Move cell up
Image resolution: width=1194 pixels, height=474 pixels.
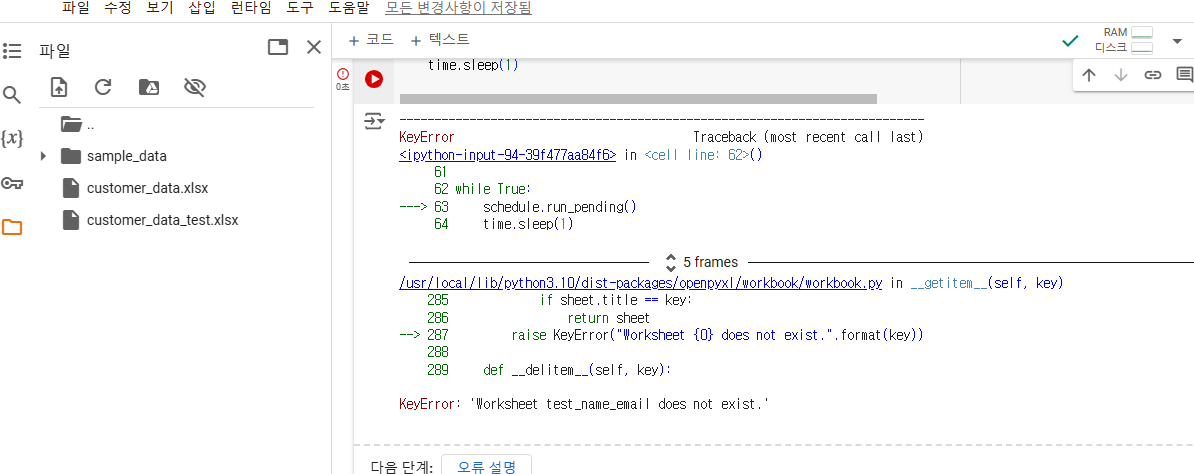pyautogui.click(x=1089, y=75)
